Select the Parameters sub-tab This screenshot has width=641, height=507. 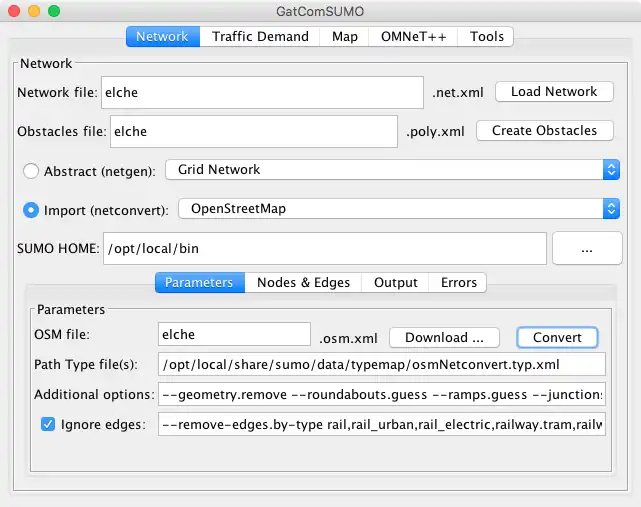[200, 283]
